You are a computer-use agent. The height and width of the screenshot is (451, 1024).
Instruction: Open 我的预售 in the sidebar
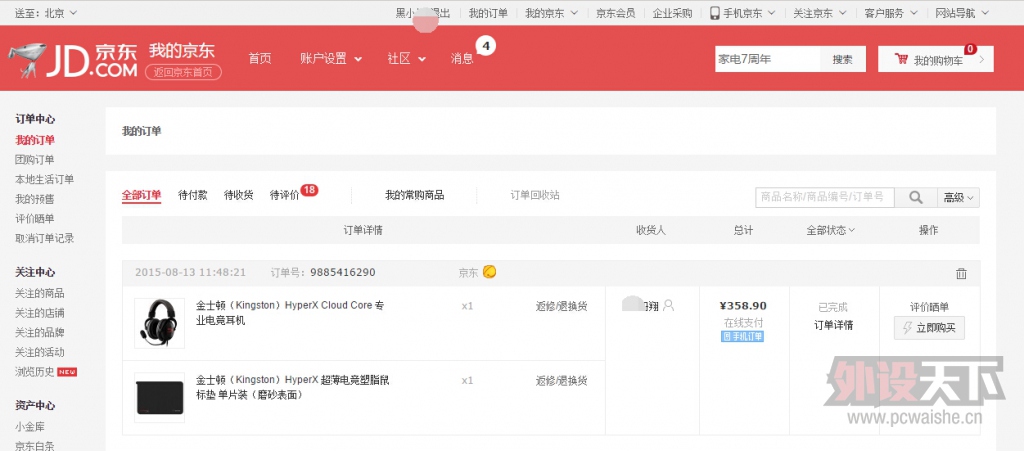[x=35, y=198]
